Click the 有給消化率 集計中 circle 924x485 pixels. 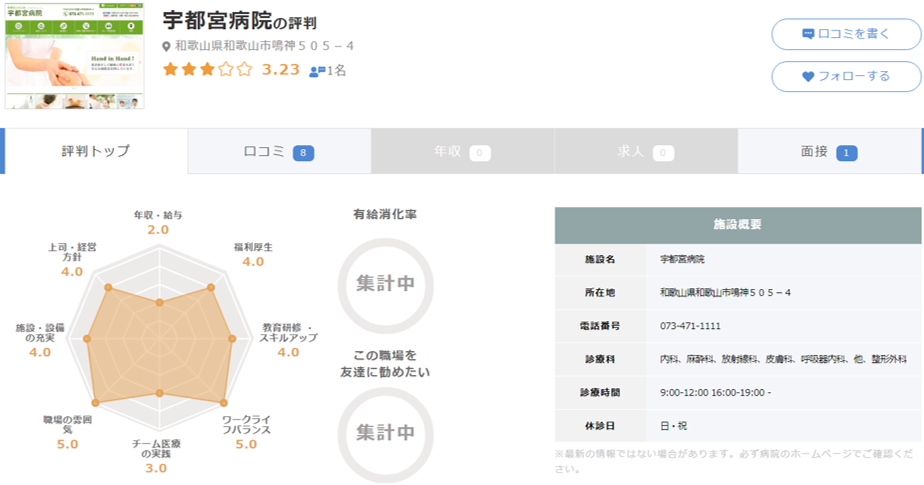pos(385,285)
